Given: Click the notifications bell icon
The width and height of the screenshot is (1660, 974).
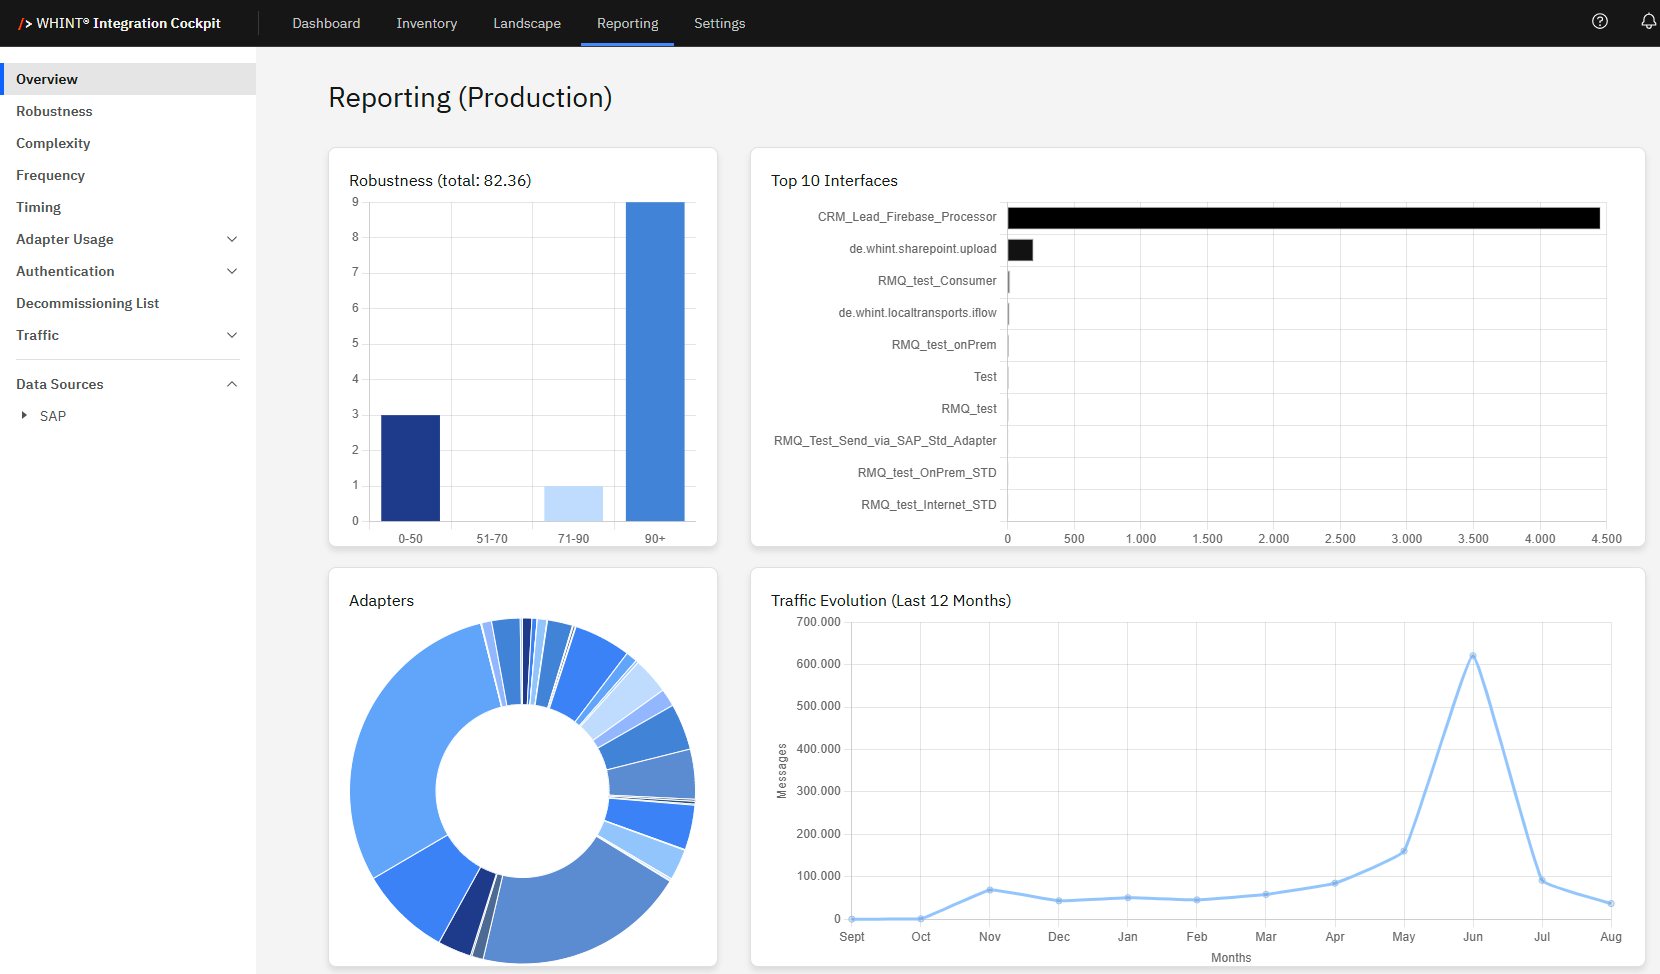Looking at the screenshot, I should [1648, 22].
